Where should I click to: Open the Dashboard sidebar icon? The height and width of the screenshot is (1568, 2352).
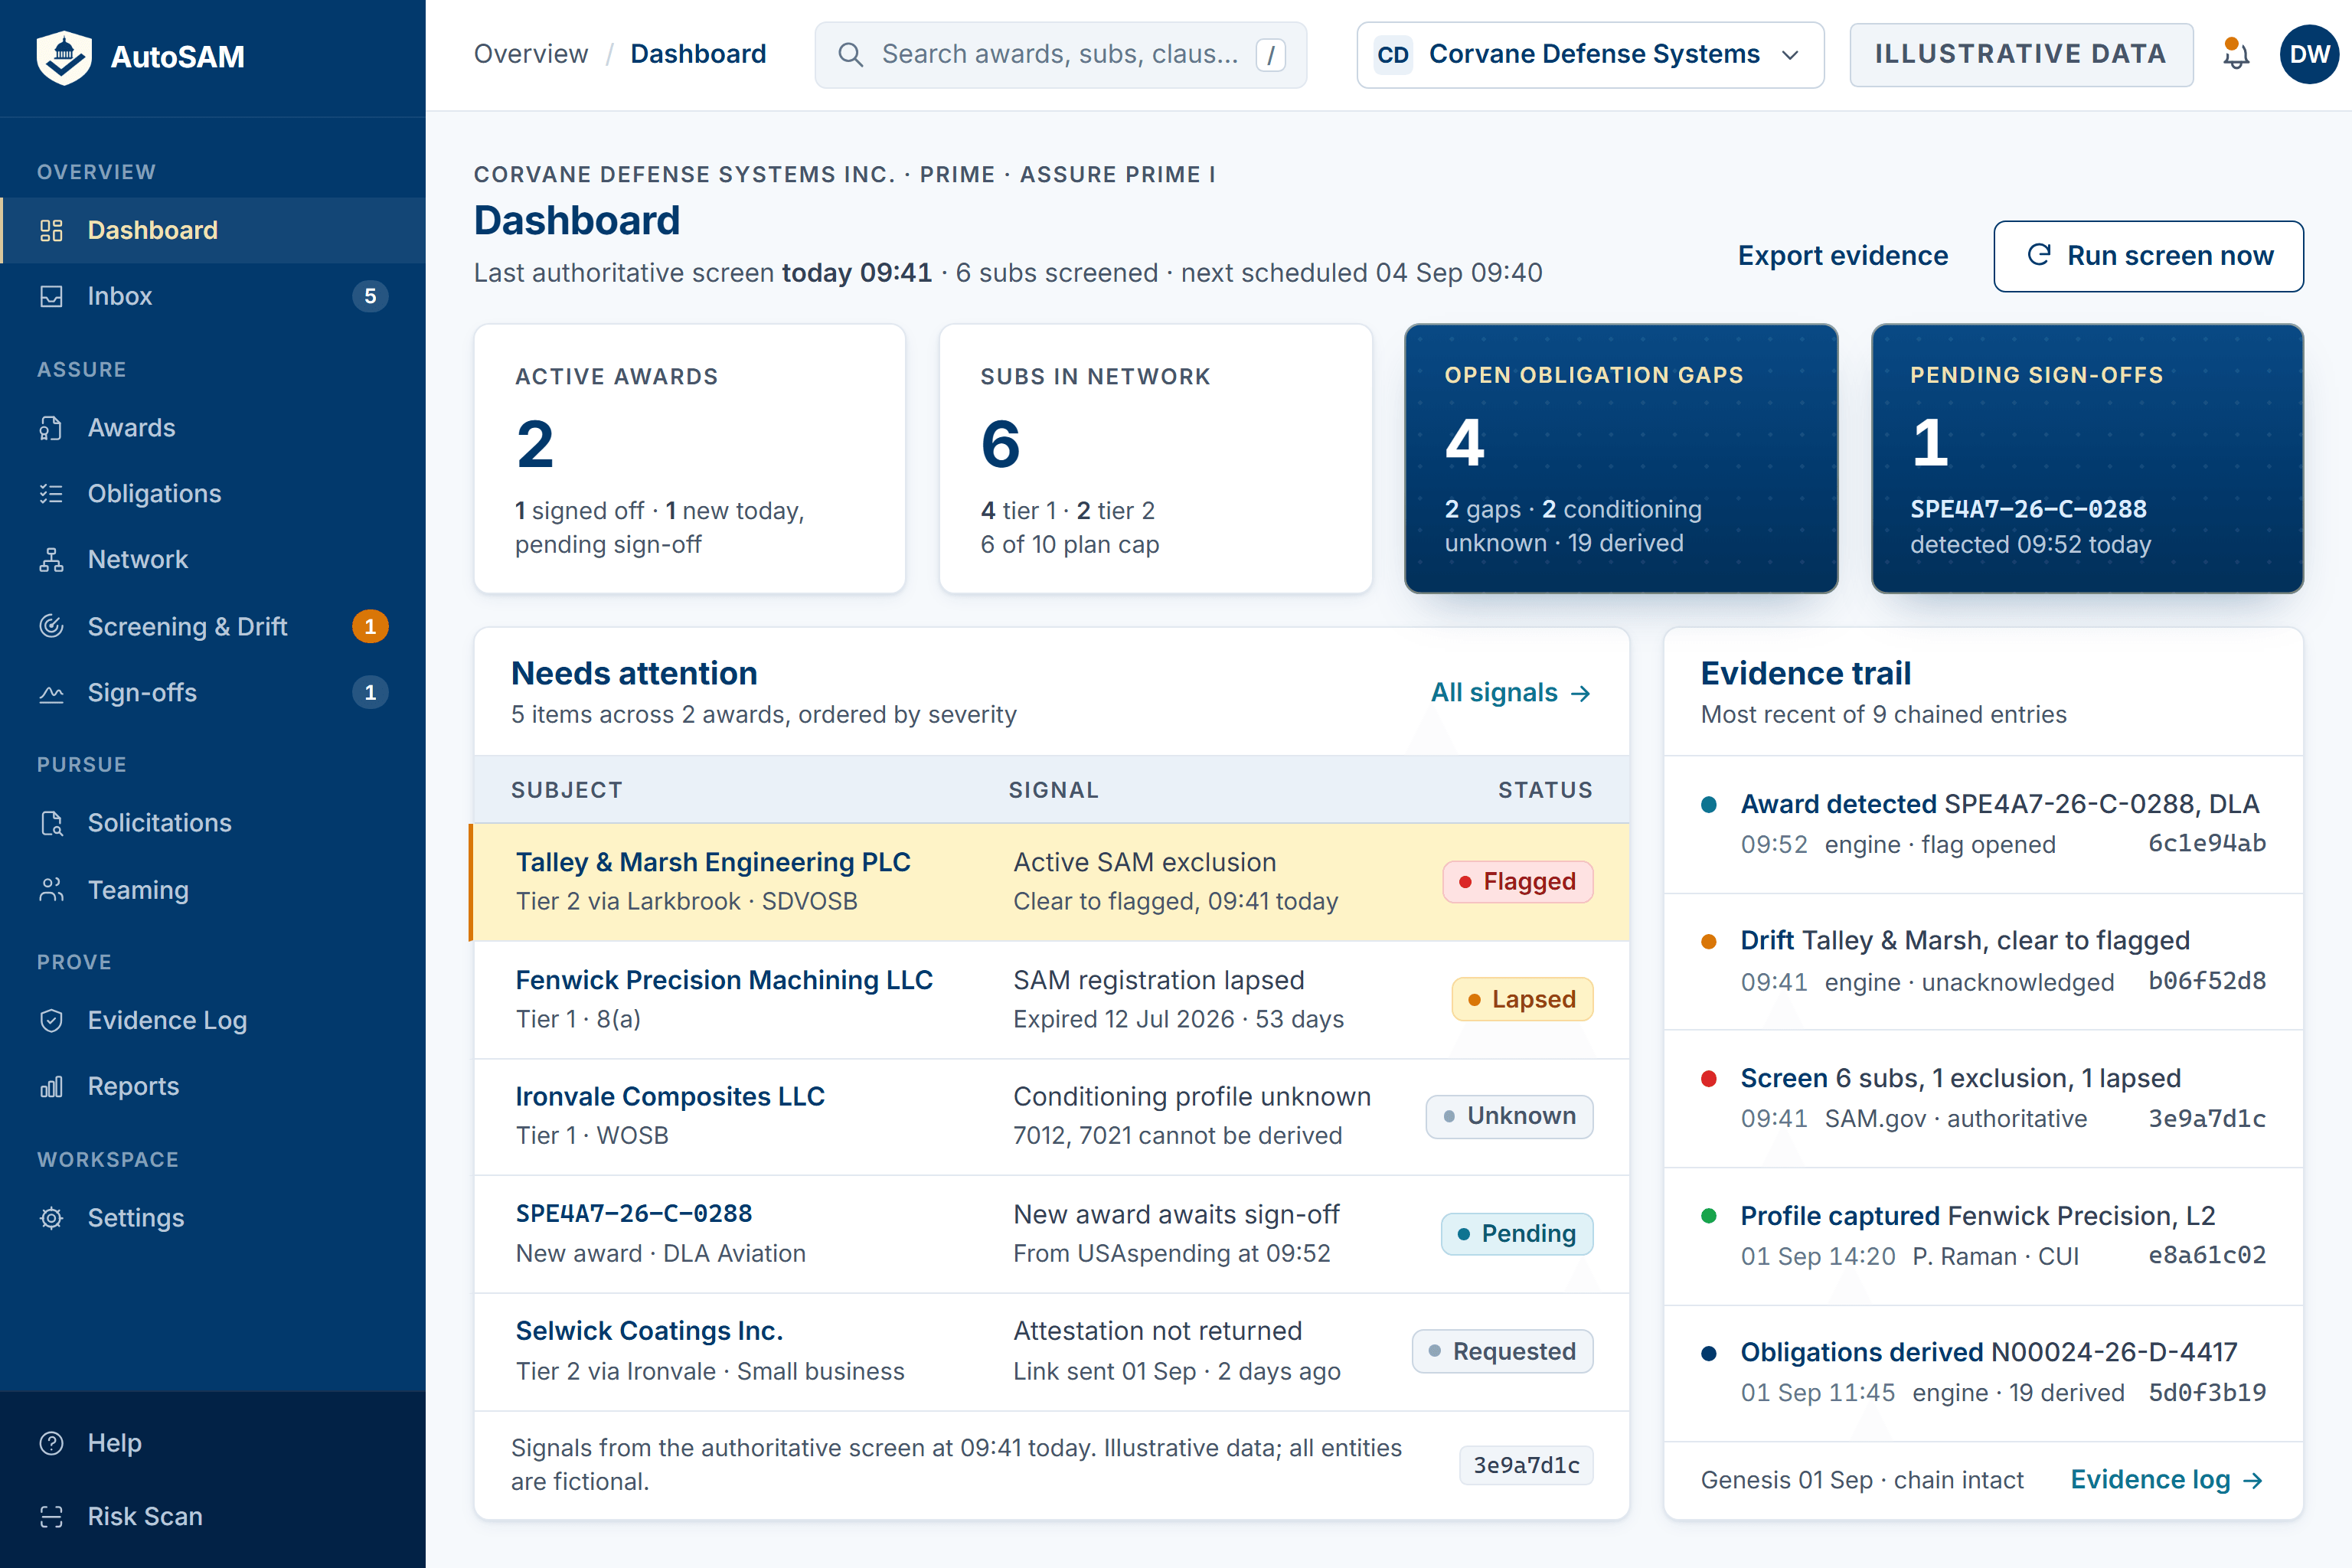point(51,230)
